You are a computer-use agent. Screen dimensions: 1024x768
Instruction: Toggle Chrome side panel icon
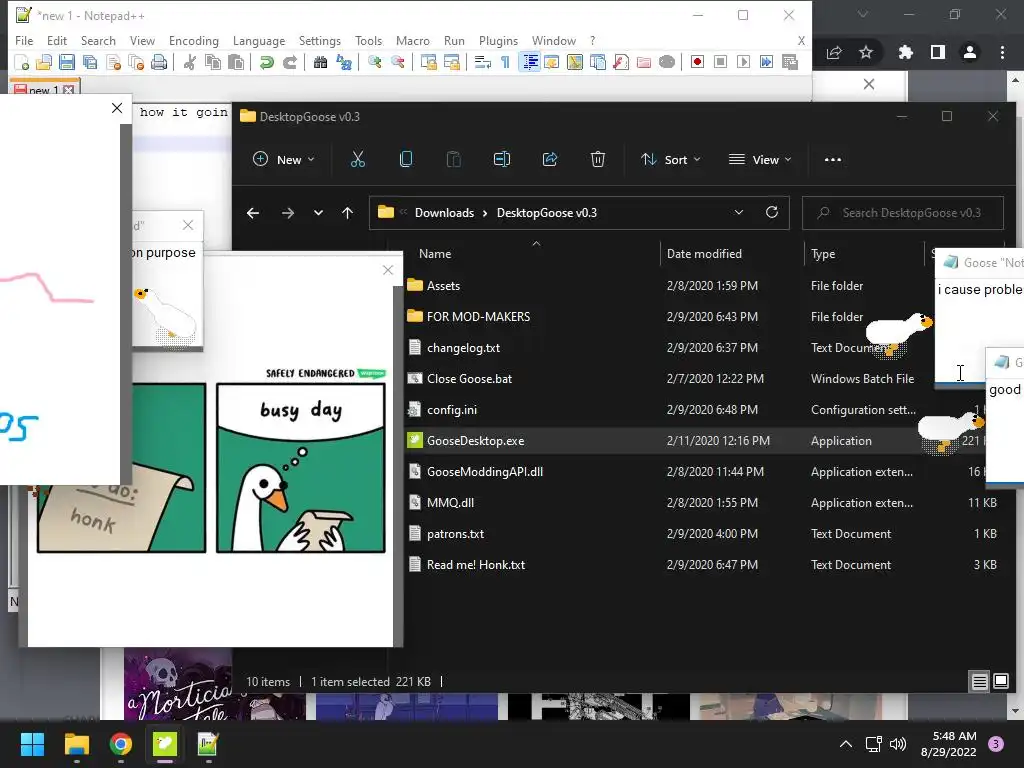pos(938,52)
